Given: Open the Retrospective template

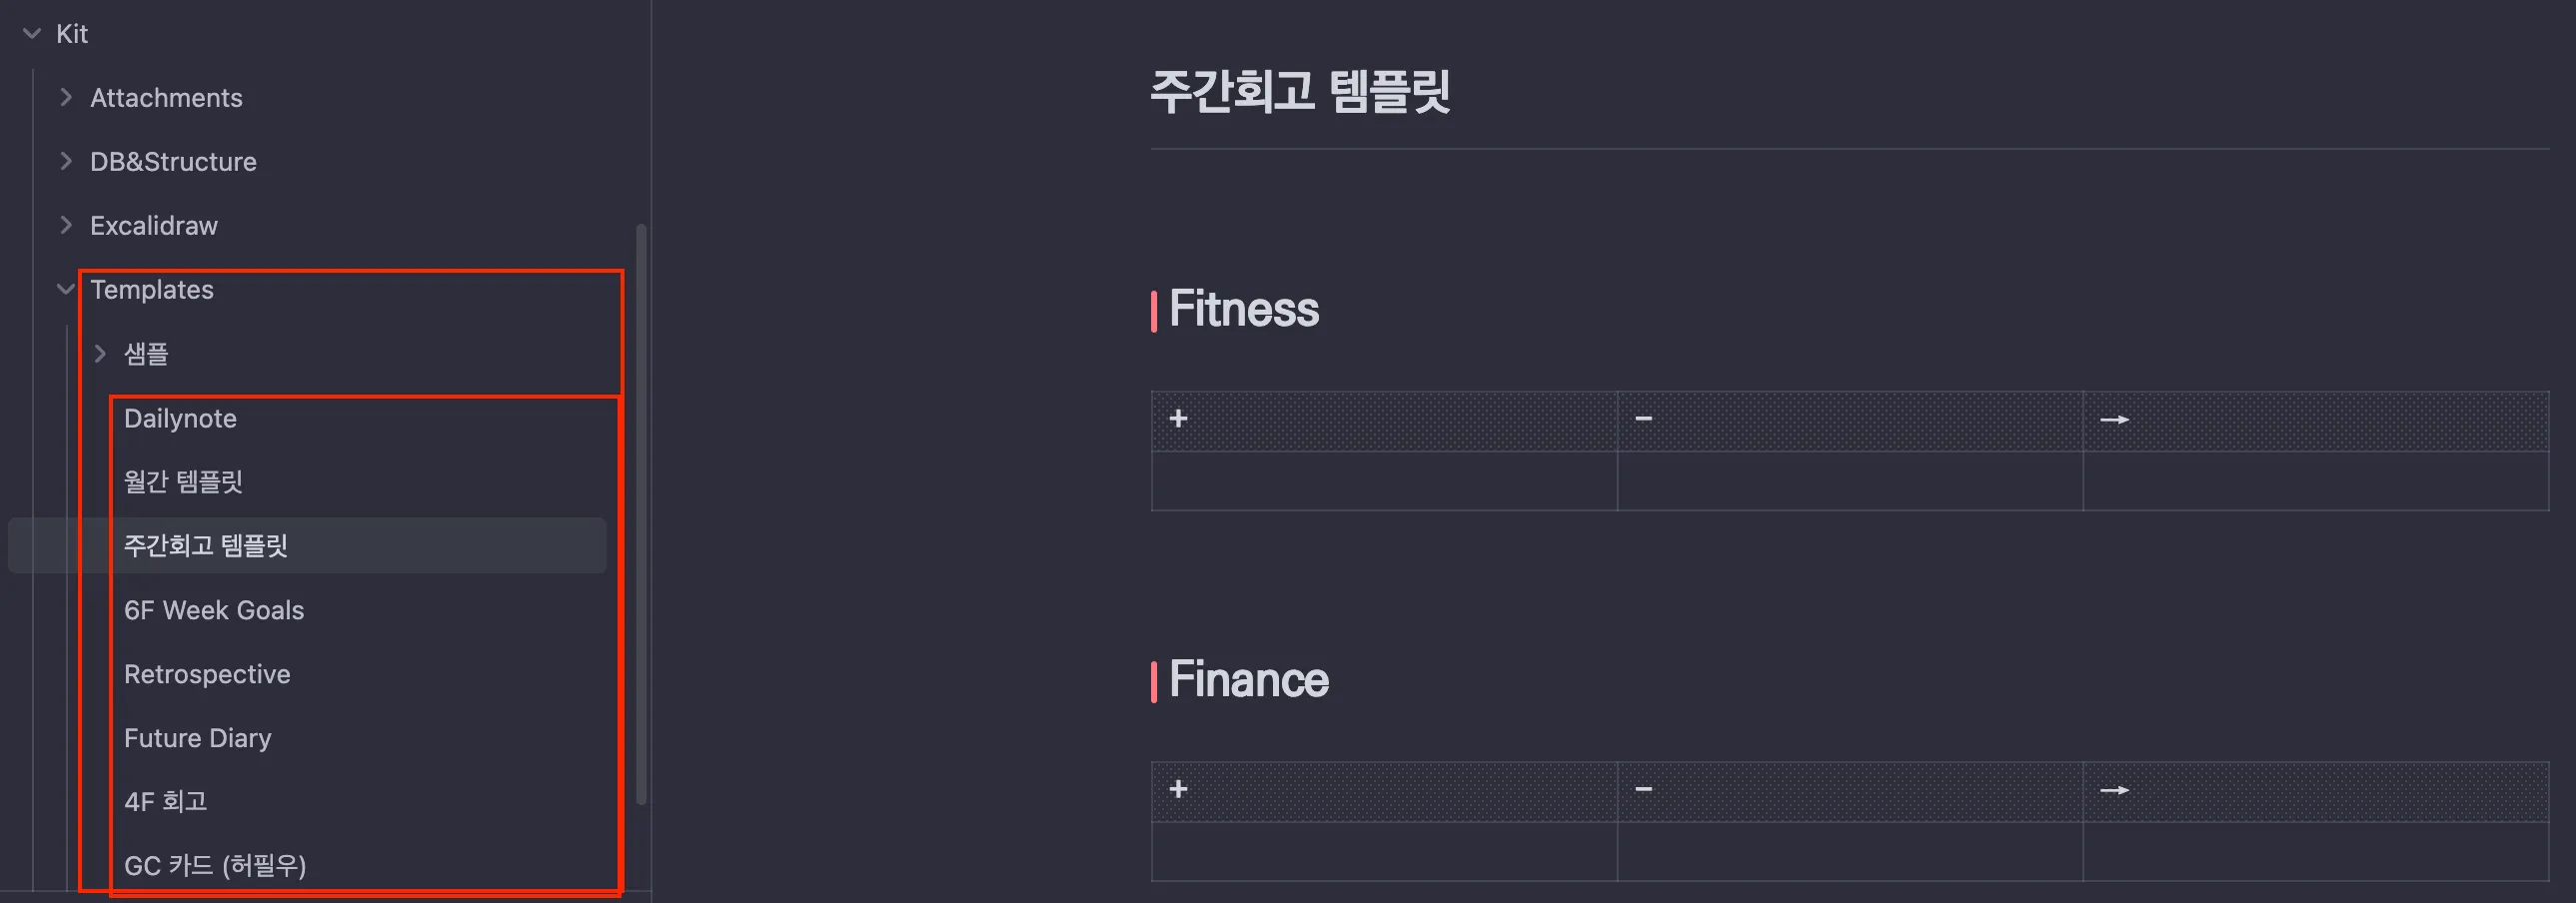Looking at the screenshot, I should point(207,674).
